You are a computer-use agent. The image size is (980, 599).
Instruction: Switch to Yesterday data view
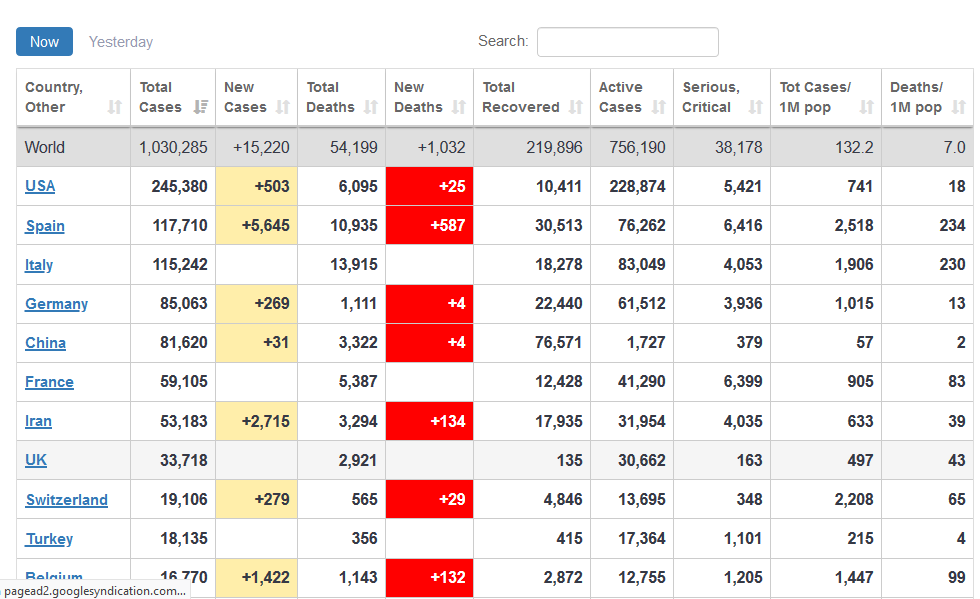coord(121,42)
